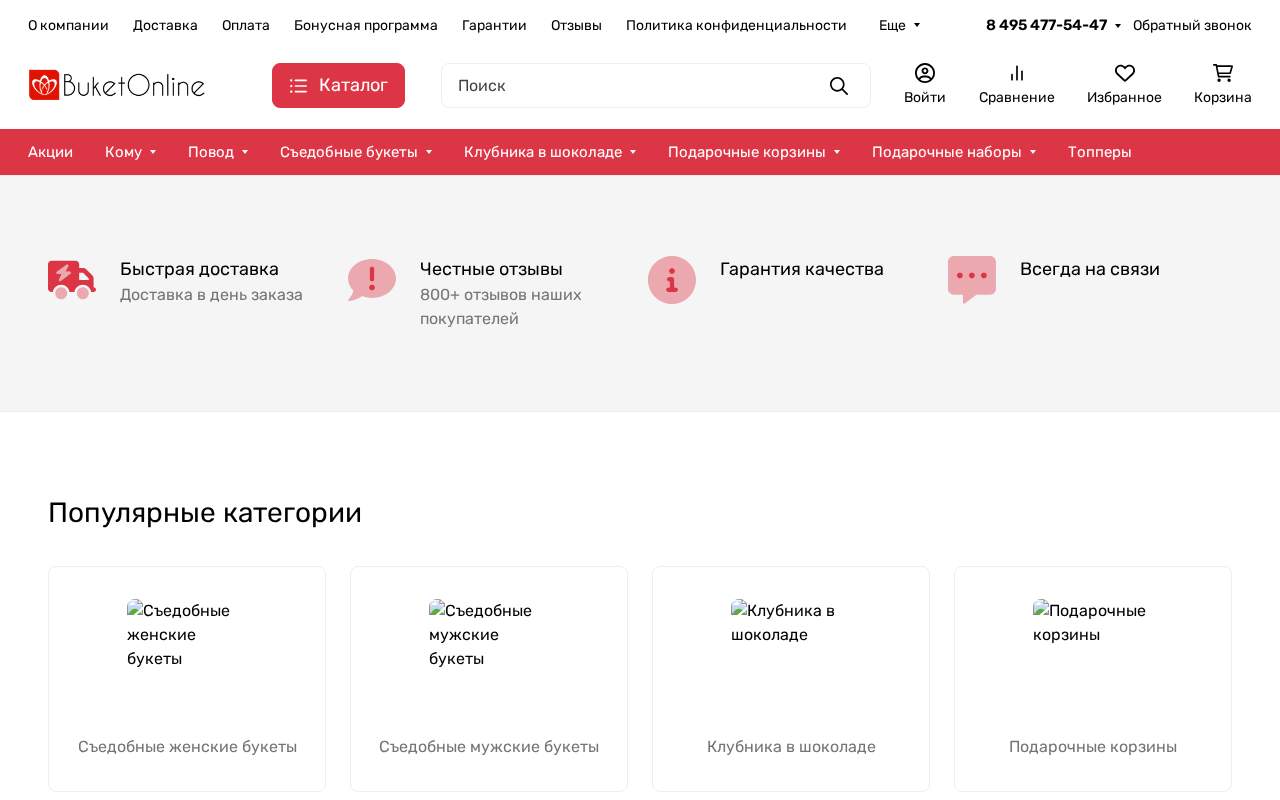Expand the Подарочные наборы menu
This screenshot has width=1280, height=800.
click(954, 152)
